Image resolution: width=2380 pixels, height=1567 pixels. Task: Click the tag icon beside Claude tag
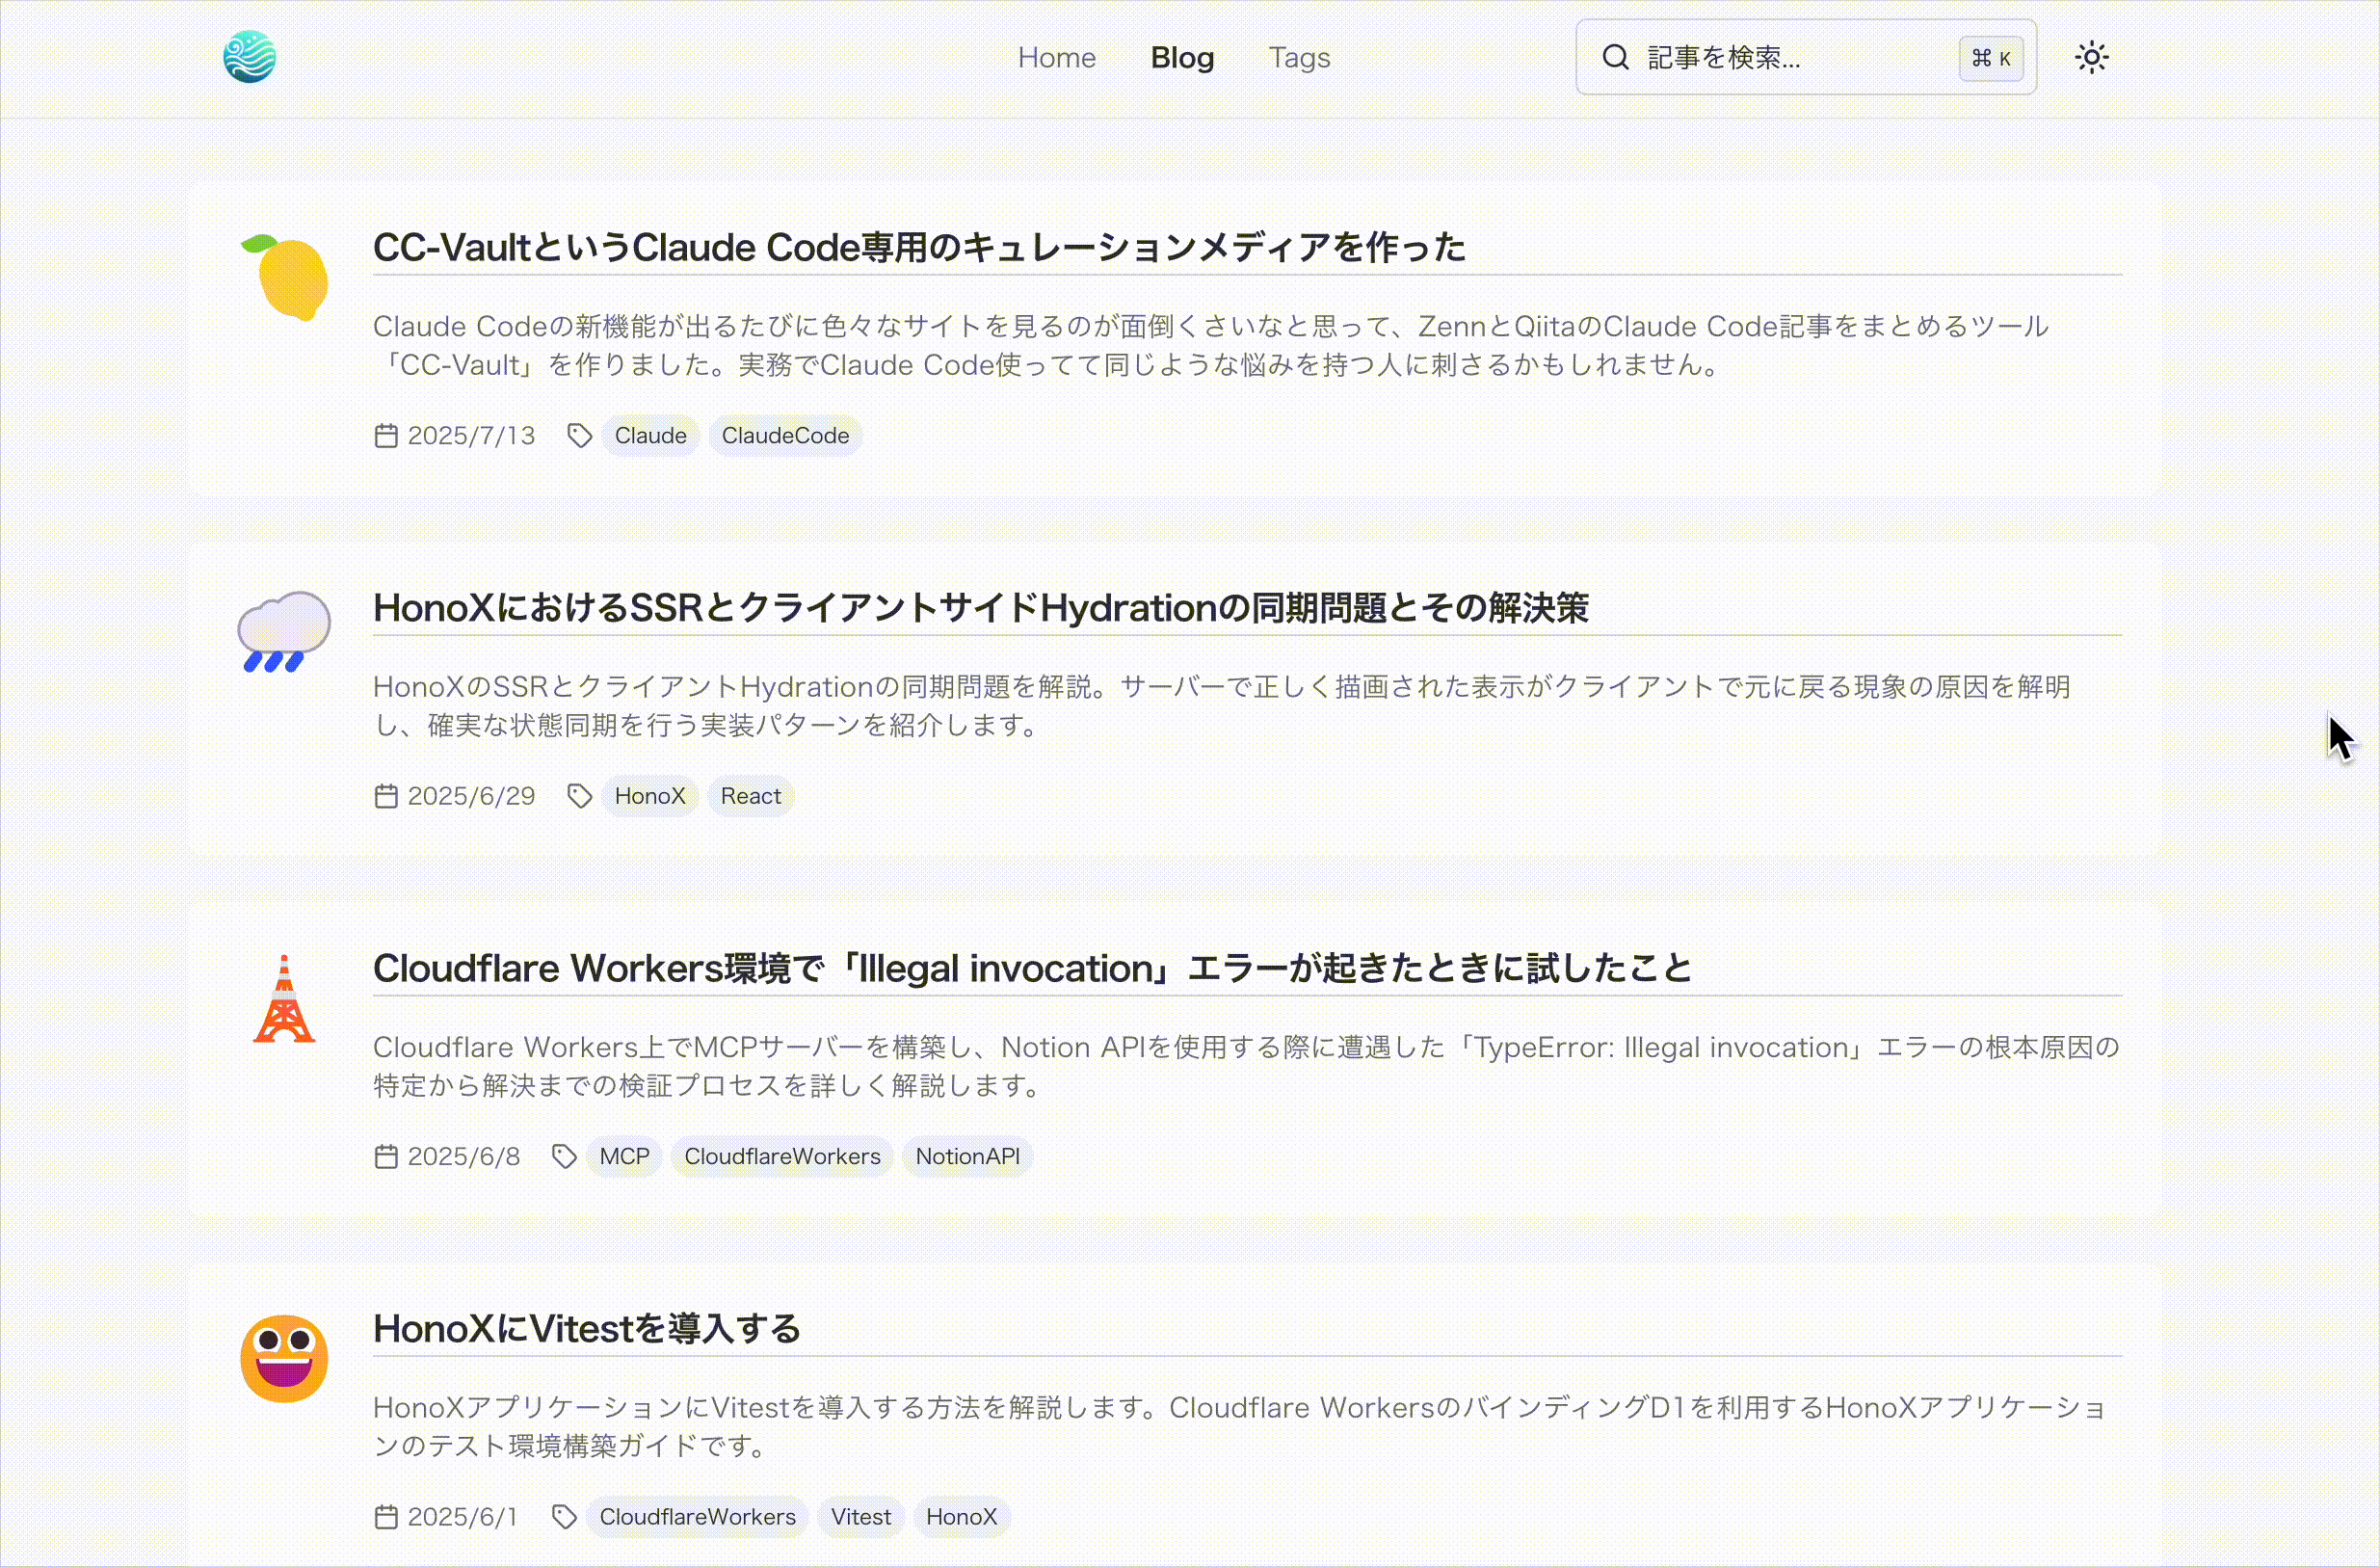click(x=579, y=436)
